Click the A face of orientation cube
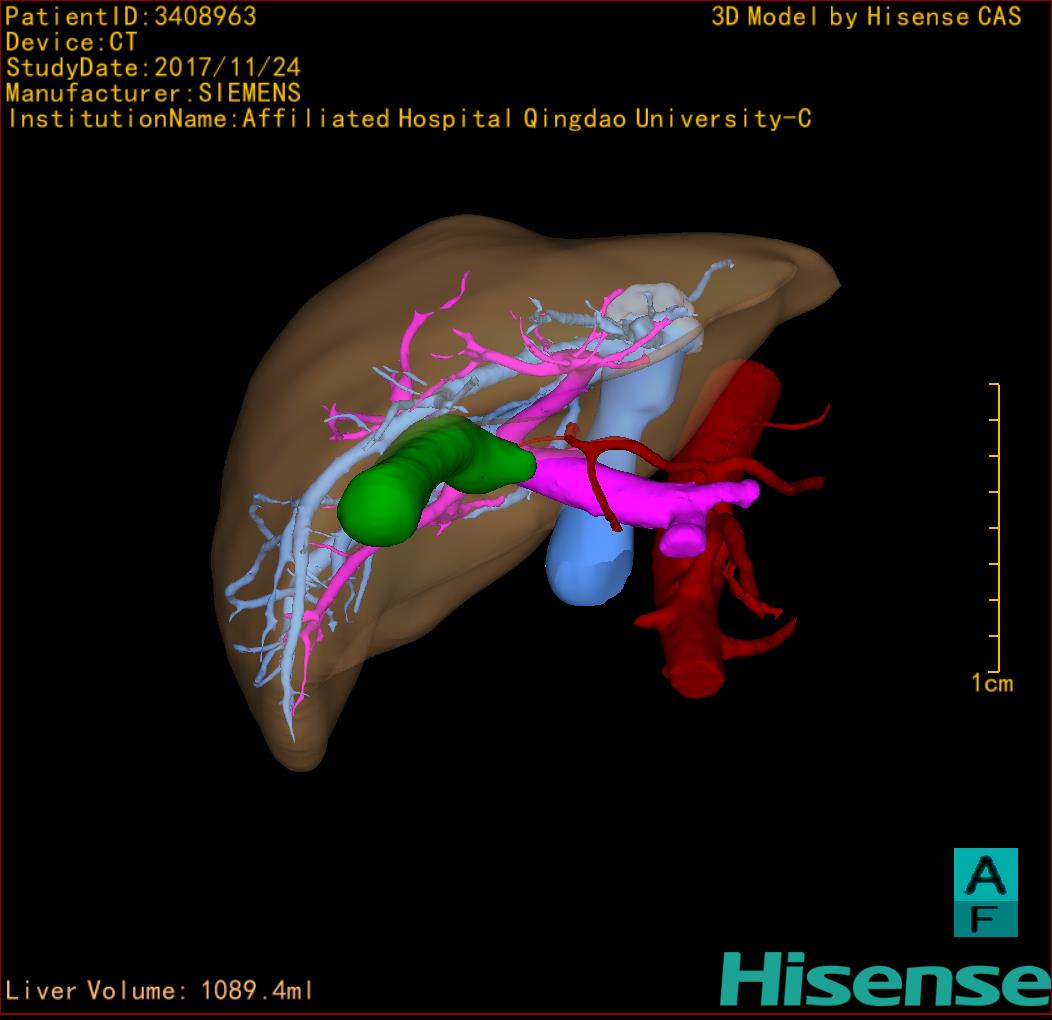 pos(985,875)
